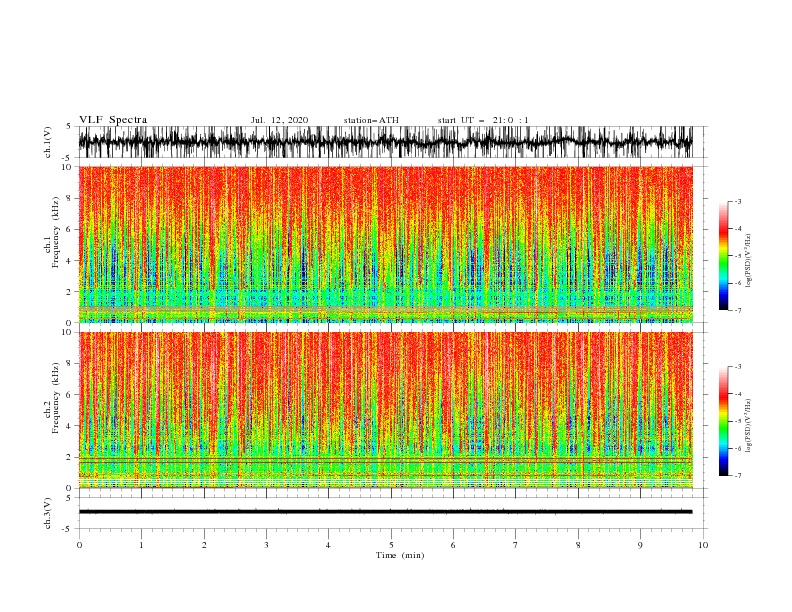Click the ch.1 PSD color bar
The image size is (792, 612).
coord(723,256)
